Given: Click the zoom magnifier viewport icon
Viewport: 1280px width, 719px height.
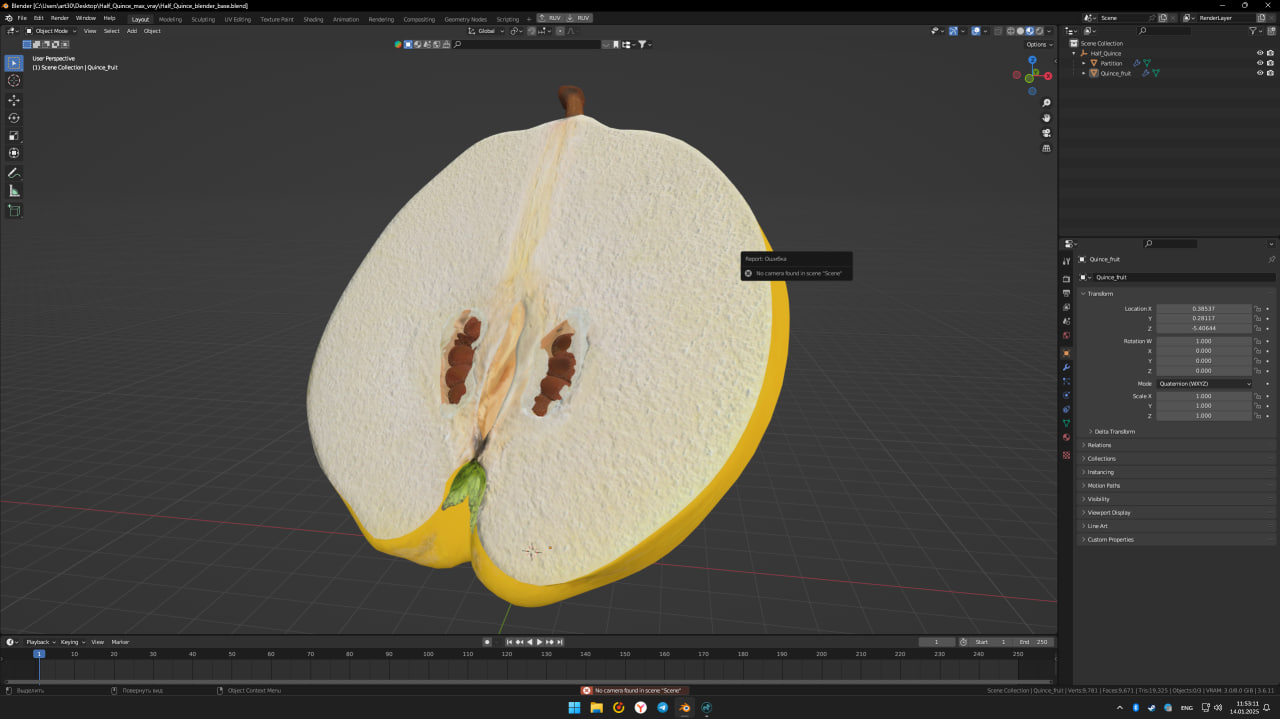Looking at the screenshot, I should coord(1046,103).
